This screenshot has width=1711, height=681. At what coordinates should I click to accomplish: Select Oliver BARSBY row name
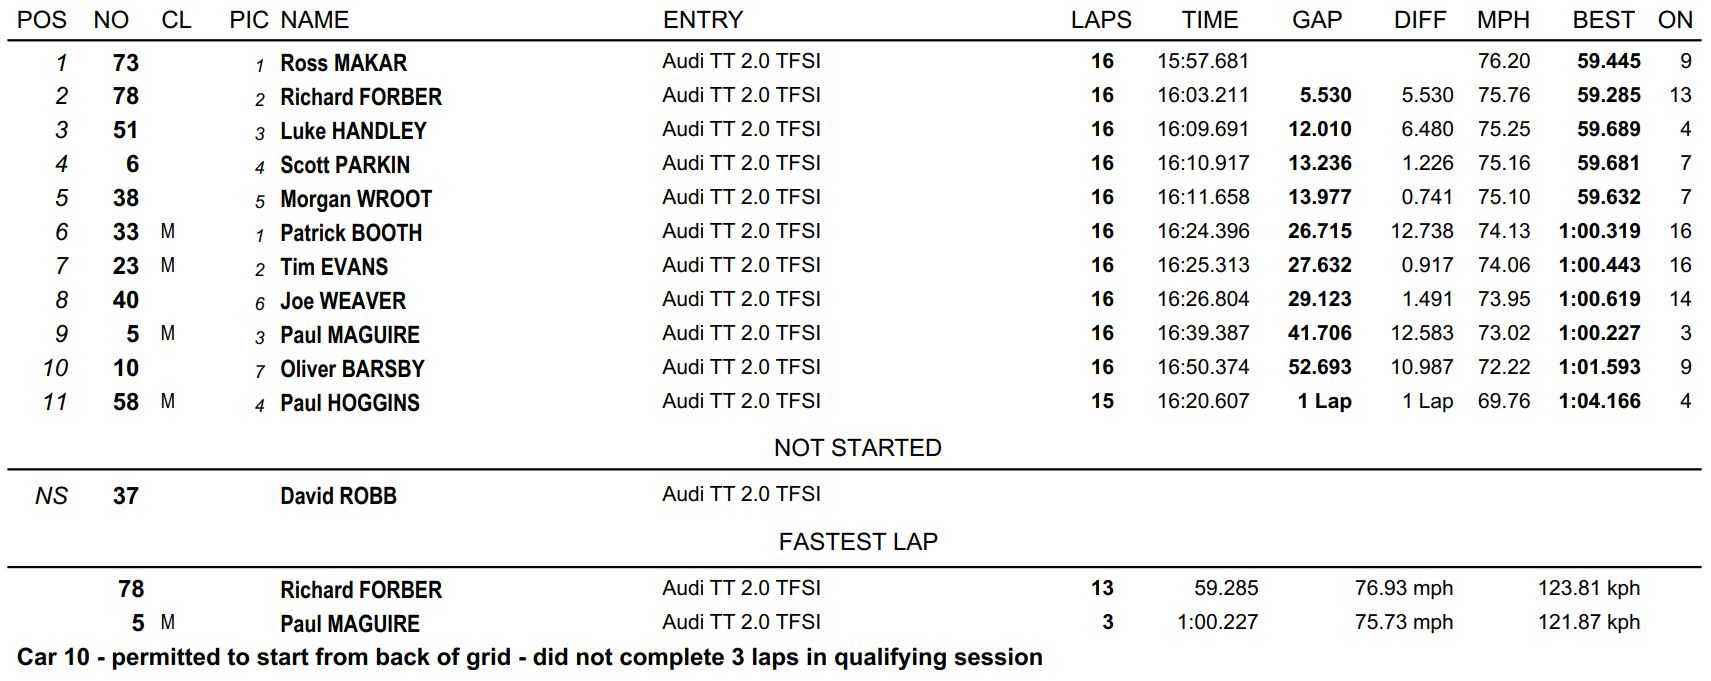point(352,369)
